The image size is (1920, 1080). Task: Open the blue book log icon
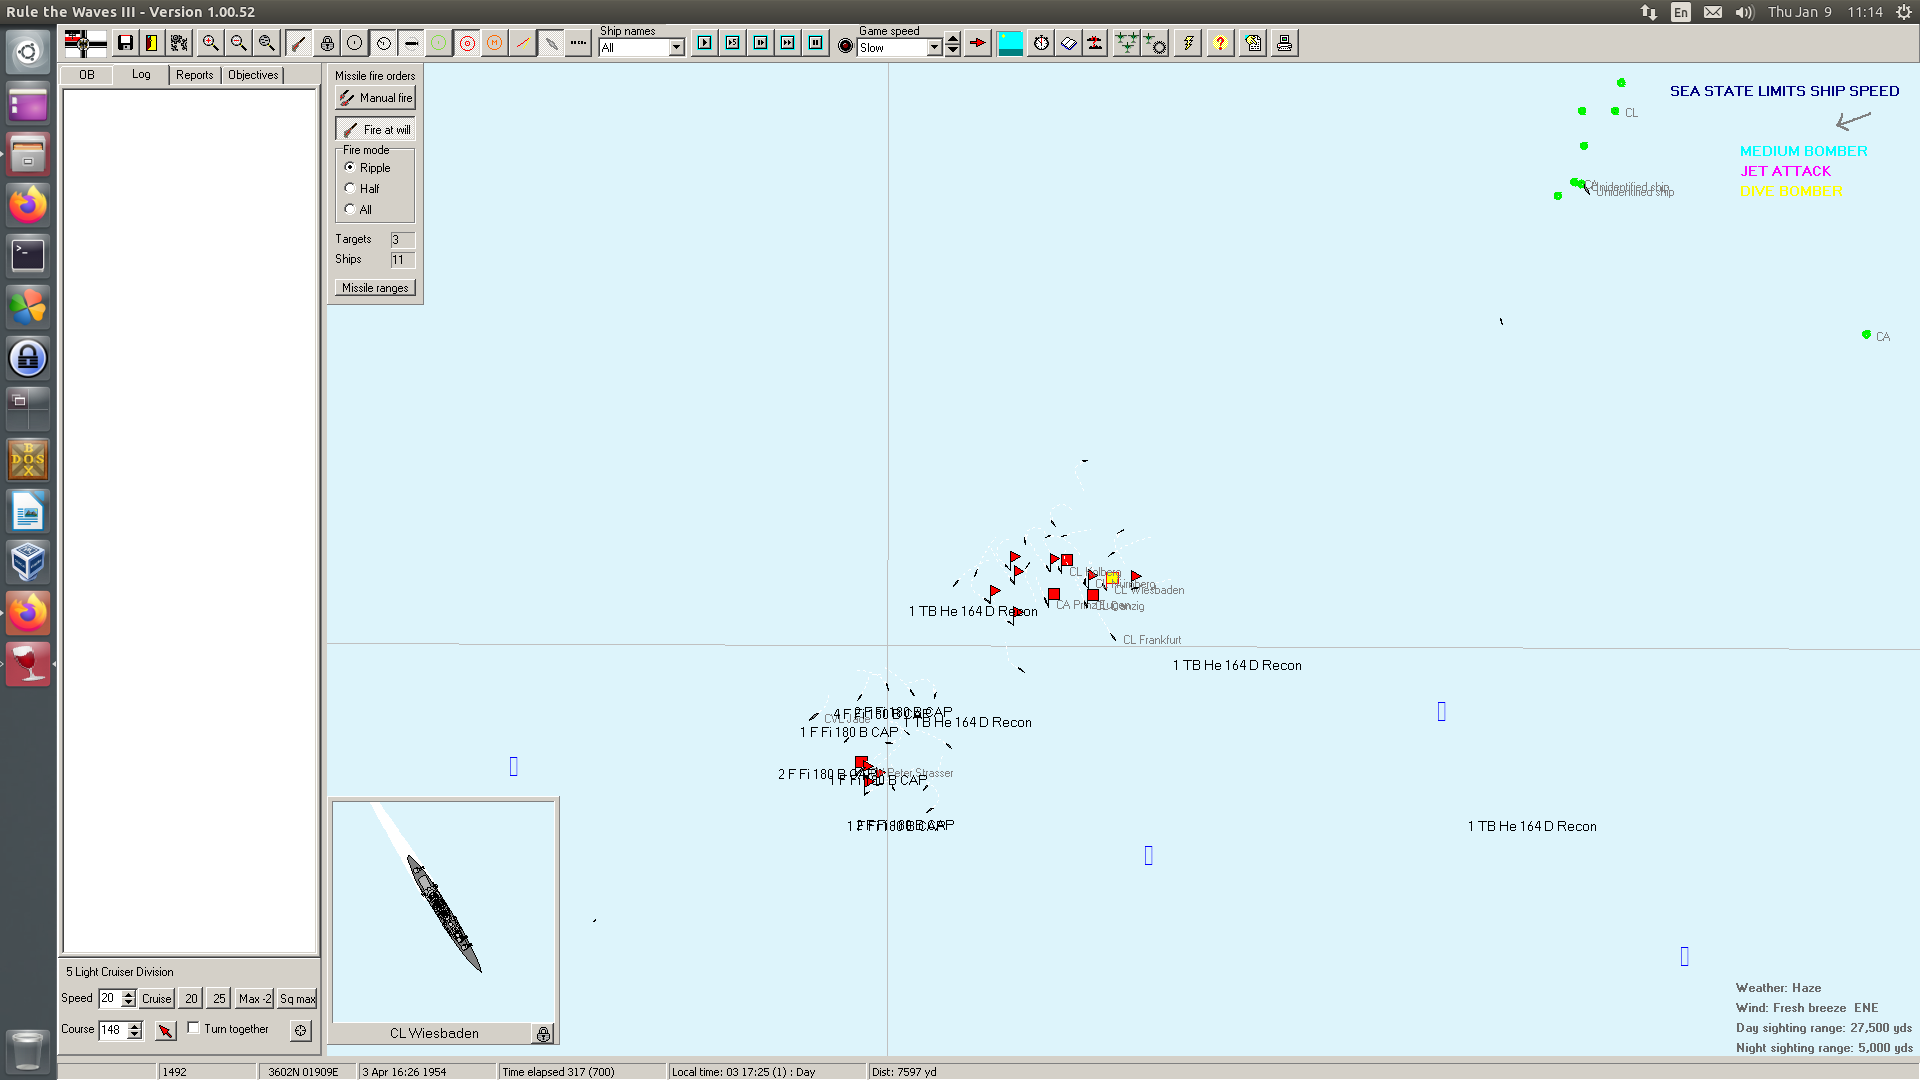(x=1069, y=43)
